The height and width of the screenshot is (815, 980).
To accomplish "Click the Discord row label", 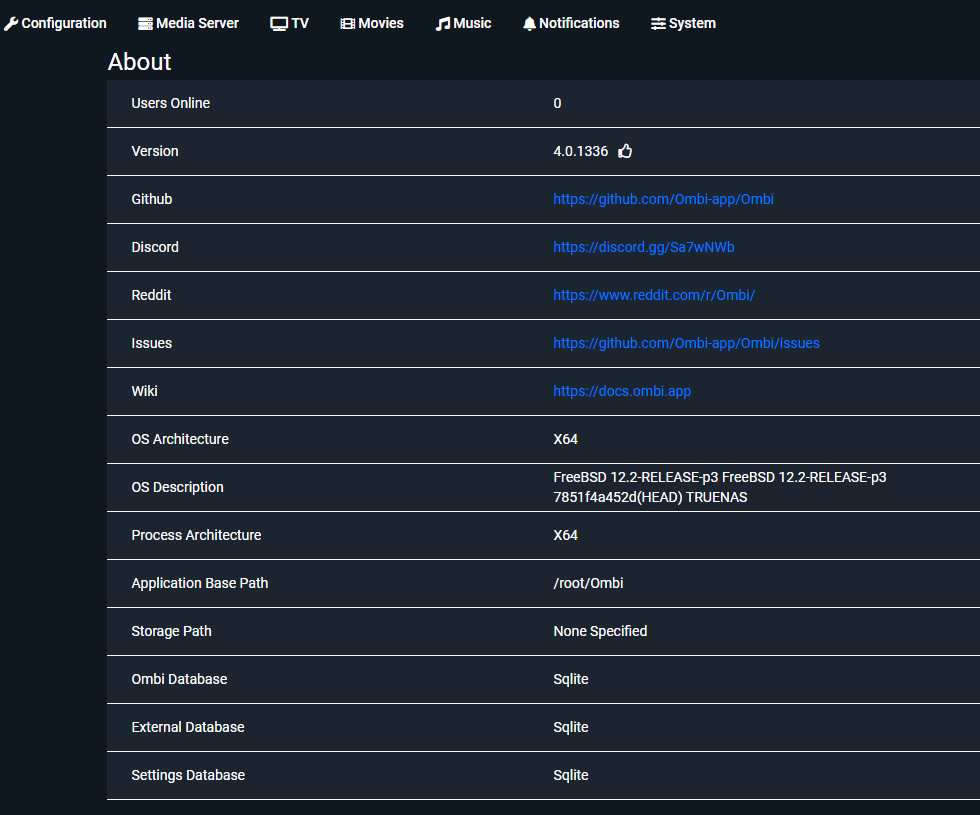I will [155, 247].
